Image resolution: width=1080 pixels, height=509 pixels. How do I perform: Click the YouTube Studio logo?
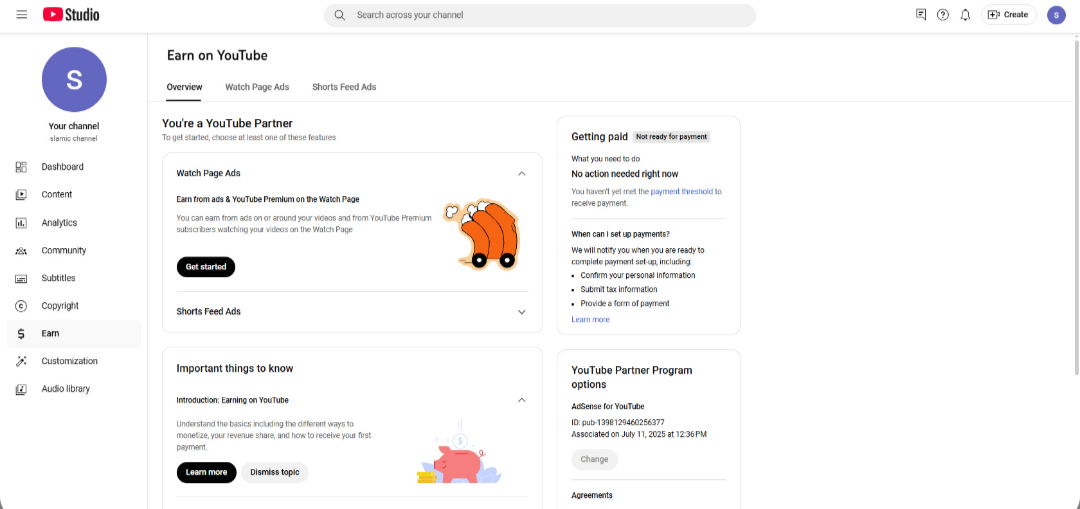click(x=71, y=14)
